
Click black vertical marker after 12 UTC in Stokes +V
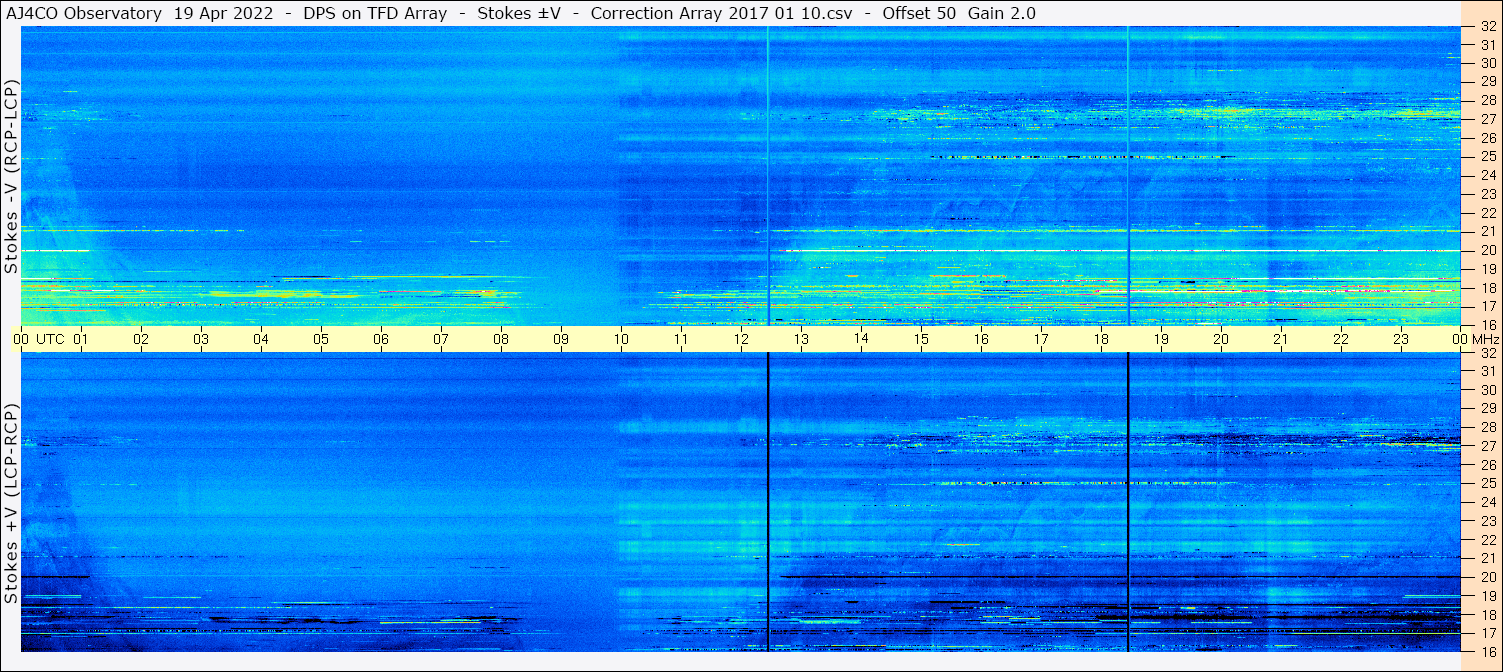(767, 502)
